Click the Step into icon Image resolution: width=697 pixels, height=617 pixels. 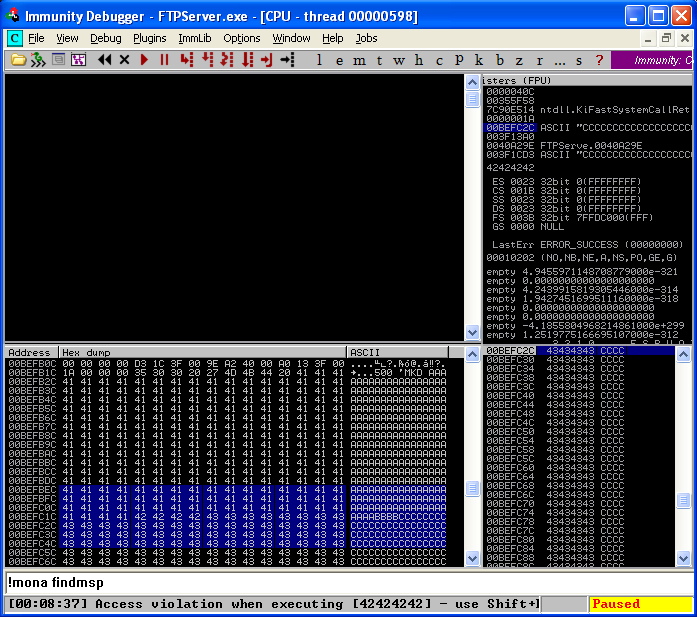click(x=187, y=60)
